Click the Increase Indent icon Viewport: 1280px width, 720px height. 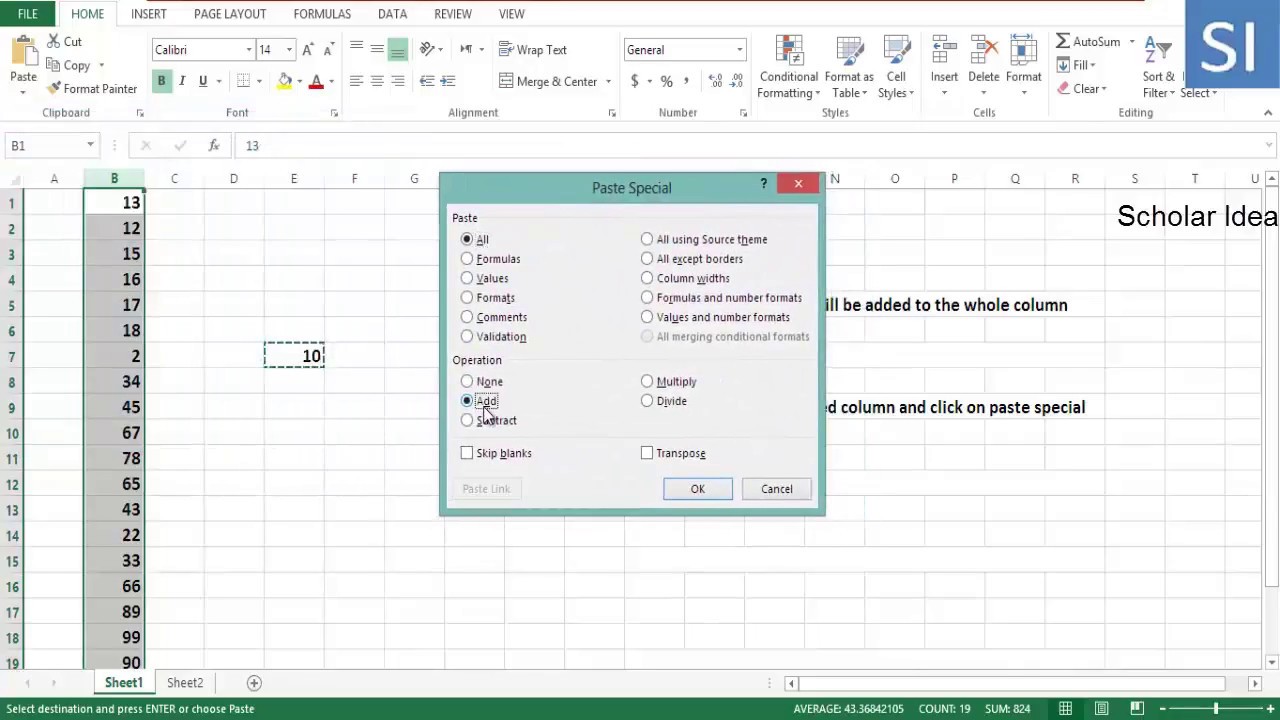448,81
